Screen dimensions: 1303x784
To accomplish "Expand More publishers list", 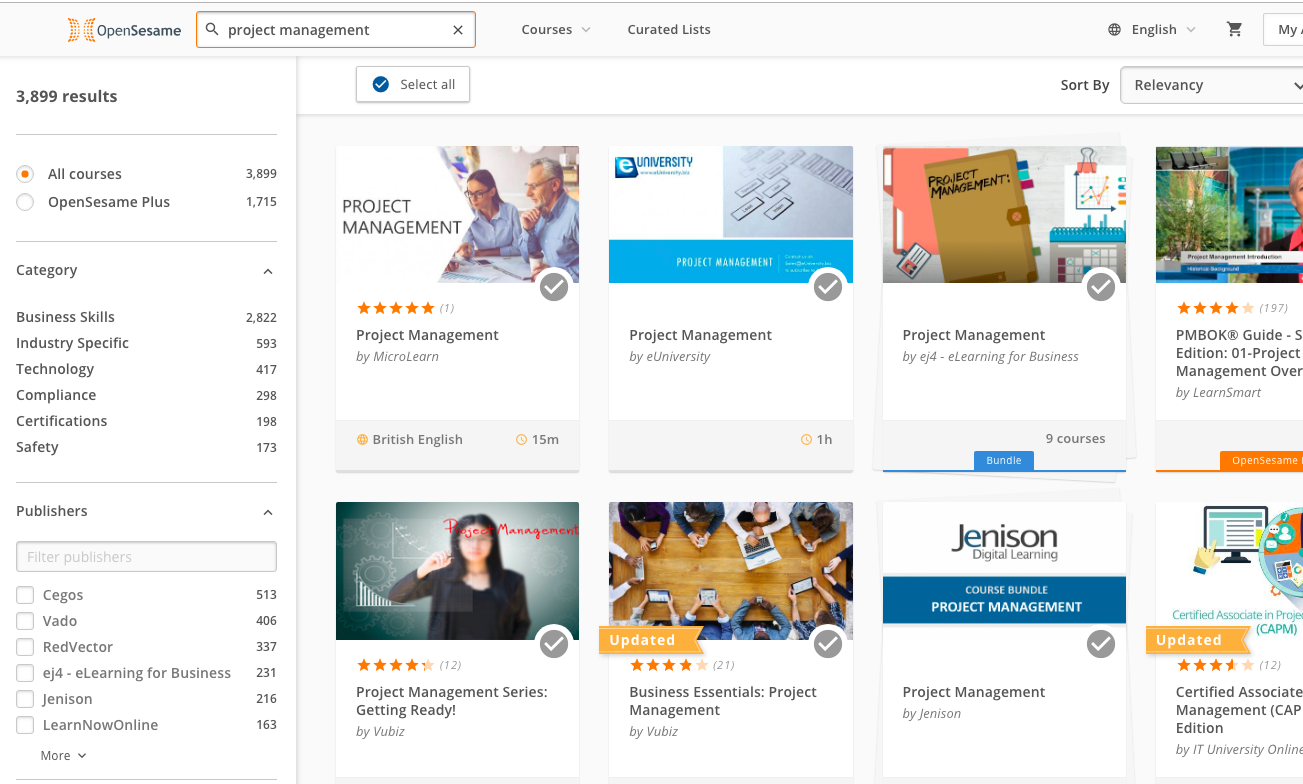I will pyautogui.click(x=64, y=756).
